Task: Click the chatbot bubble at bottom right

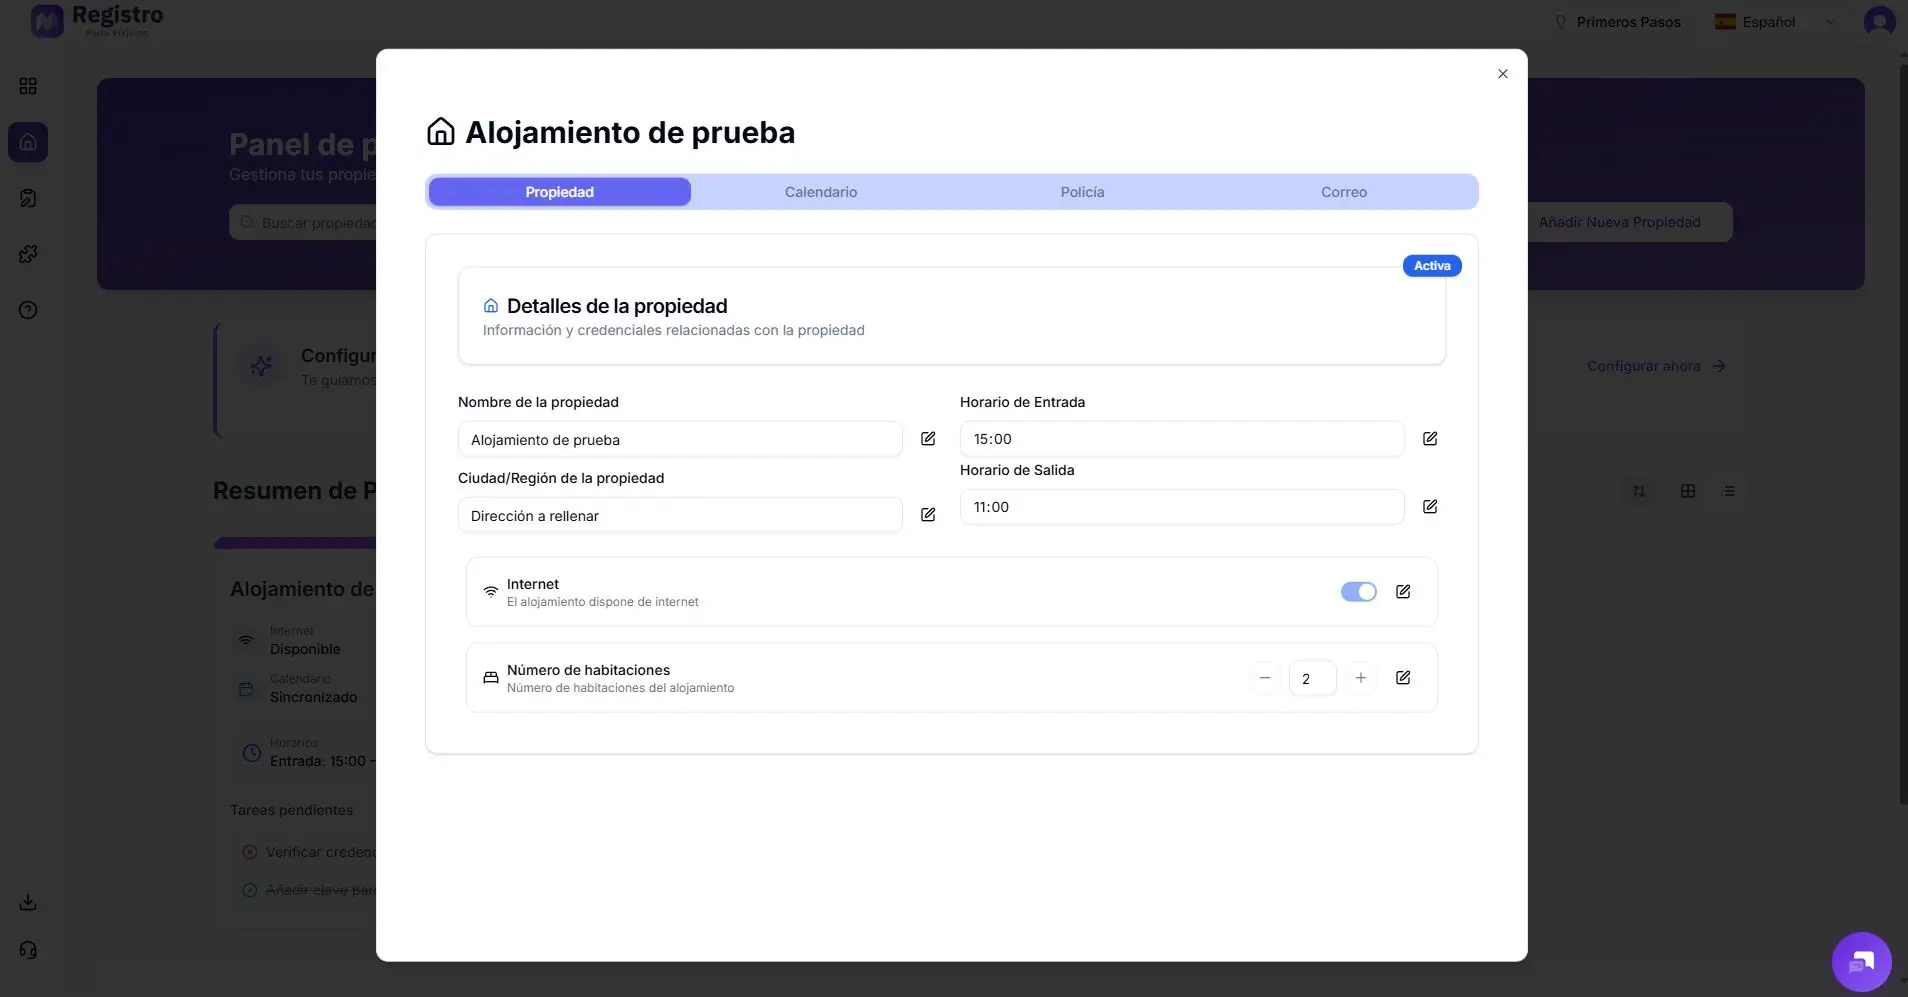Action: [1860, 961]
